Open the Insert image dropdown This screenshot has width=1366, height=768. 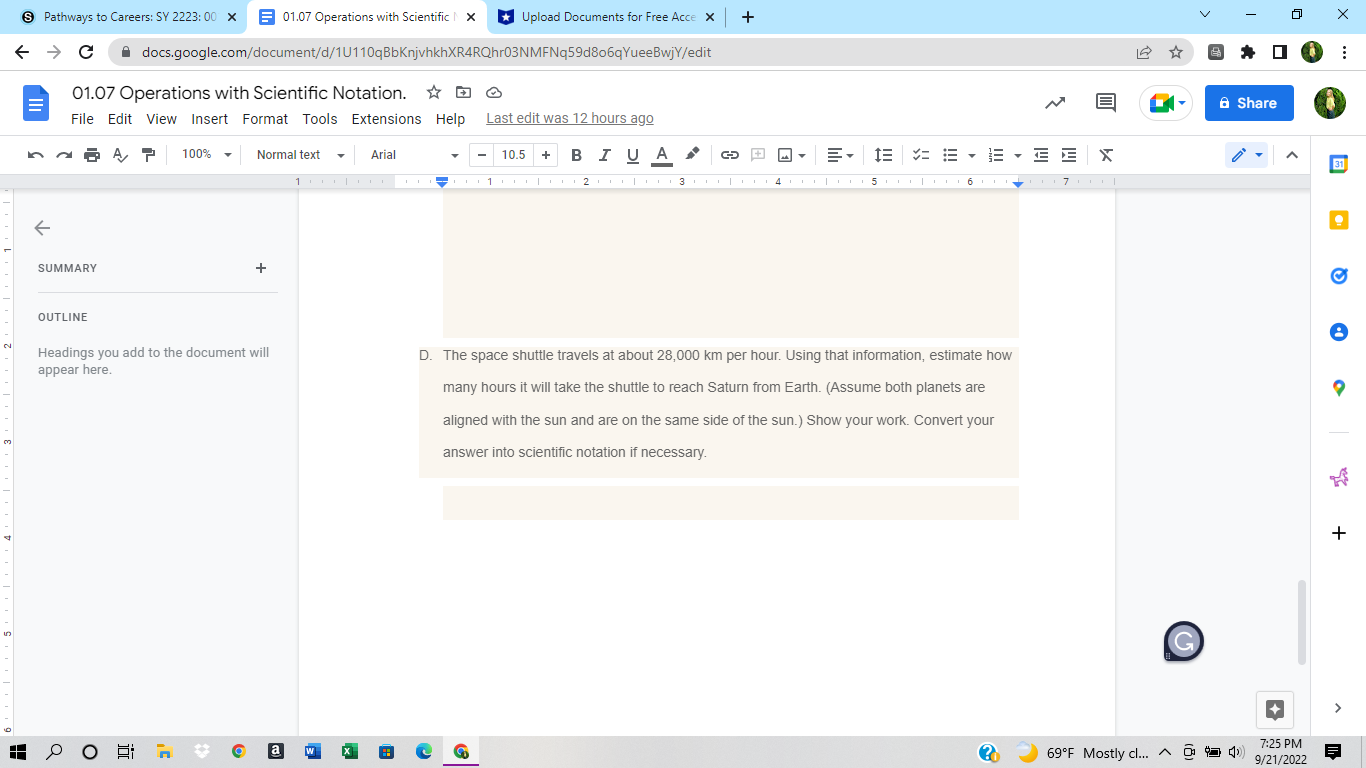[x=792, y=155]
